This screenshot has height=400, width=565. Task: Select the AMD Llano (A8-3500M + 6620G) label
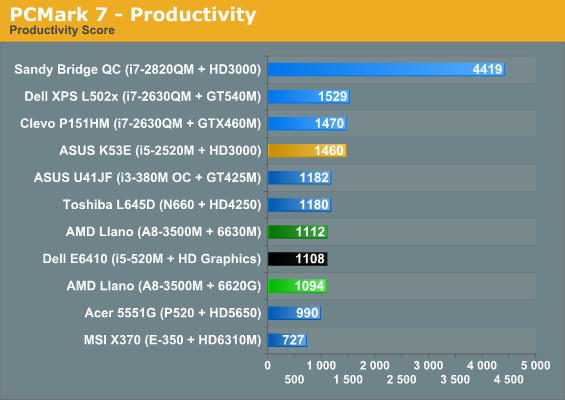(164, 286)
